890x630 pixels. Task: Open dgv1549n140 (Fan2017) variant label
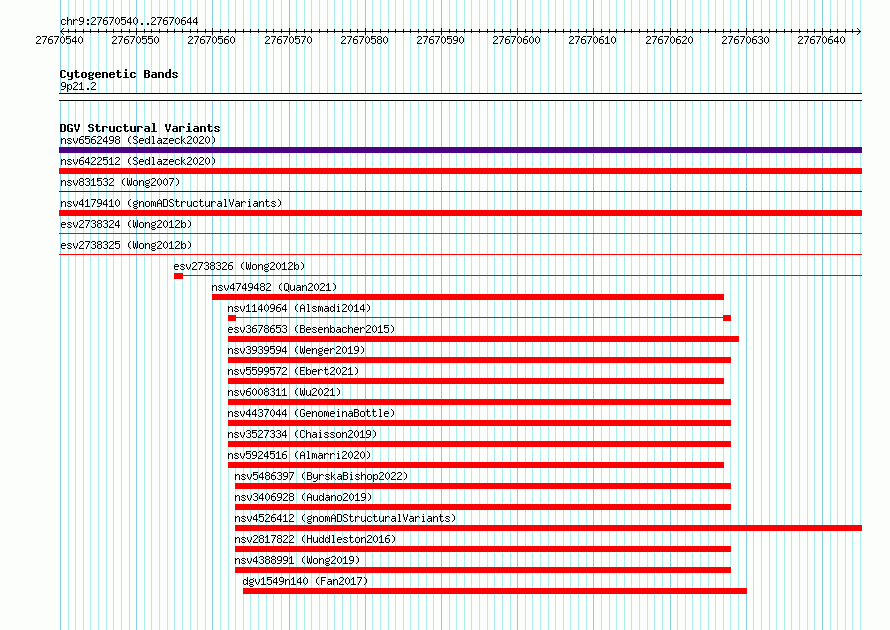click(305, 581)
